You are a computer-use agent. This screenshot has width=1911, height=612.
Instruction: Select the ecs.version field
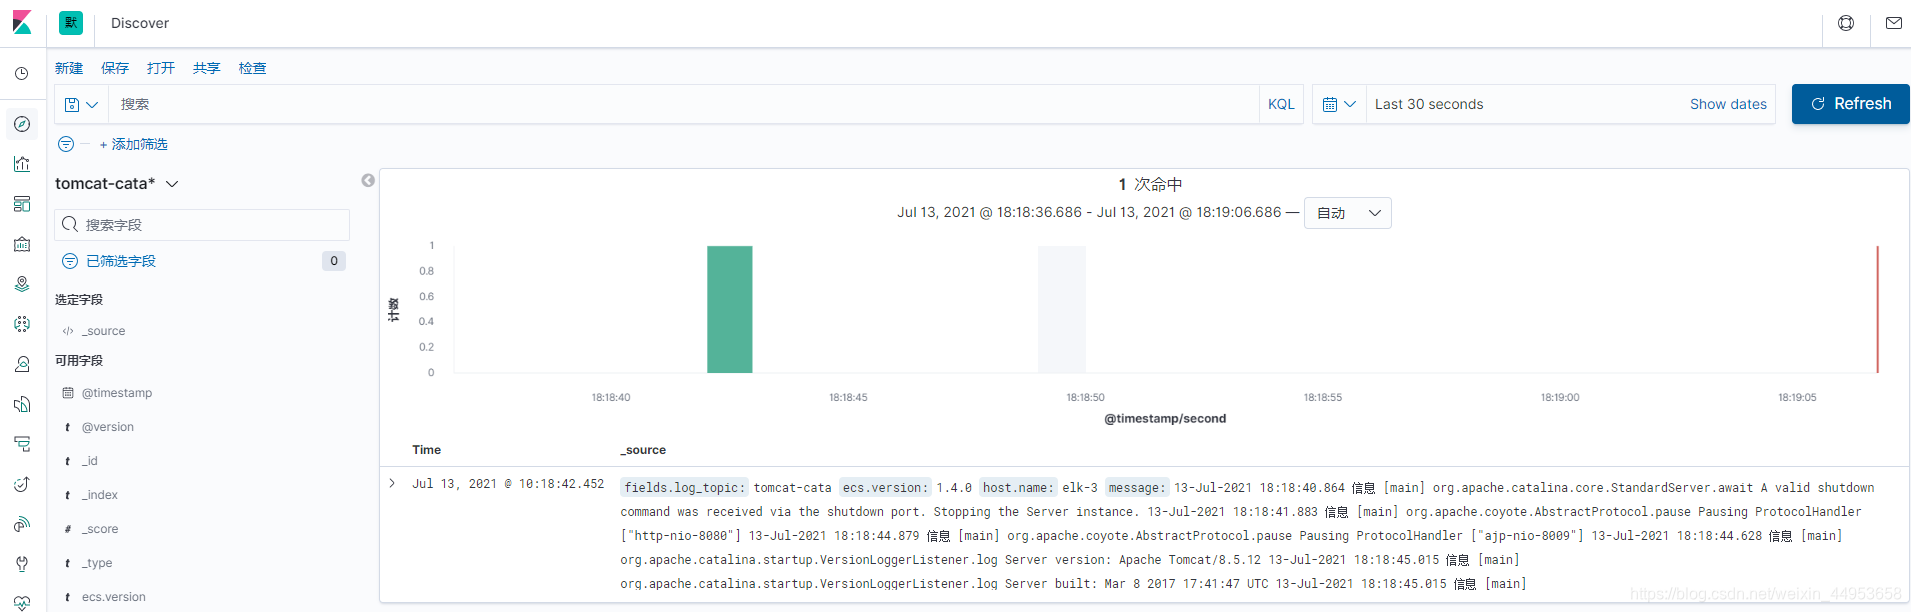114,597
